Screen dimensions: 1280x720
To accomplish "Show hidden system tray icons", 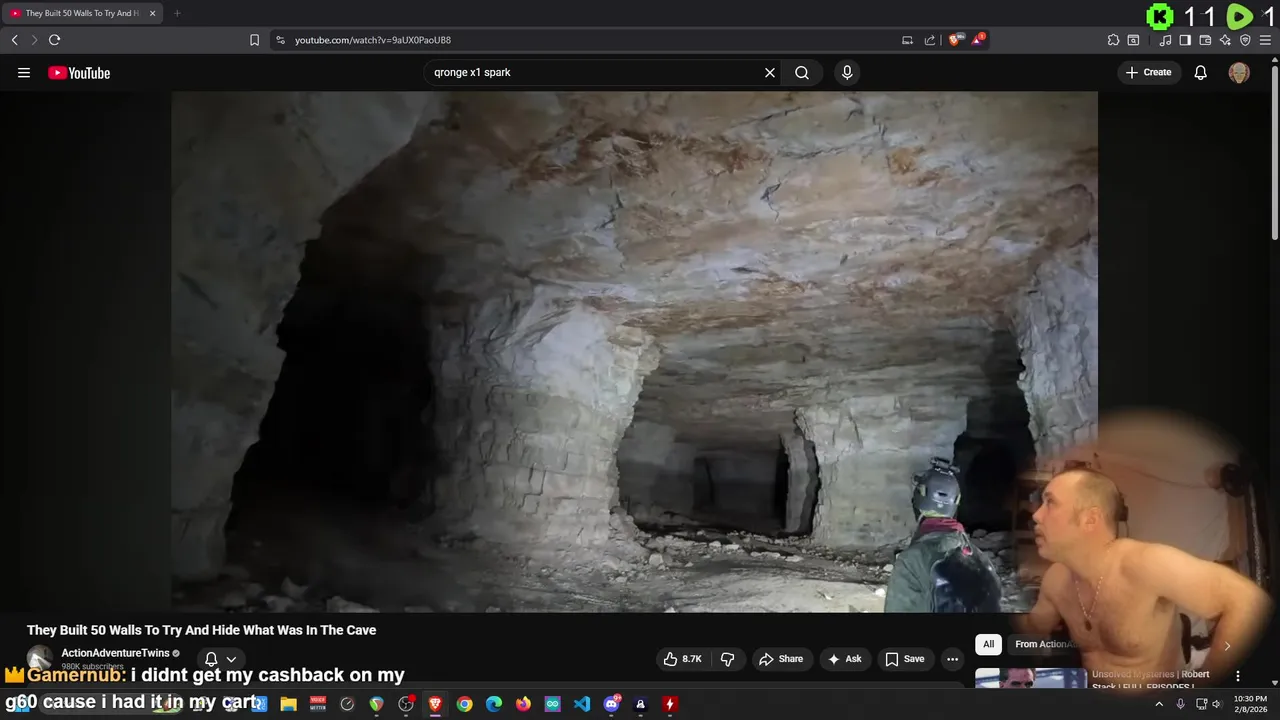I will tap(1159, 704).
